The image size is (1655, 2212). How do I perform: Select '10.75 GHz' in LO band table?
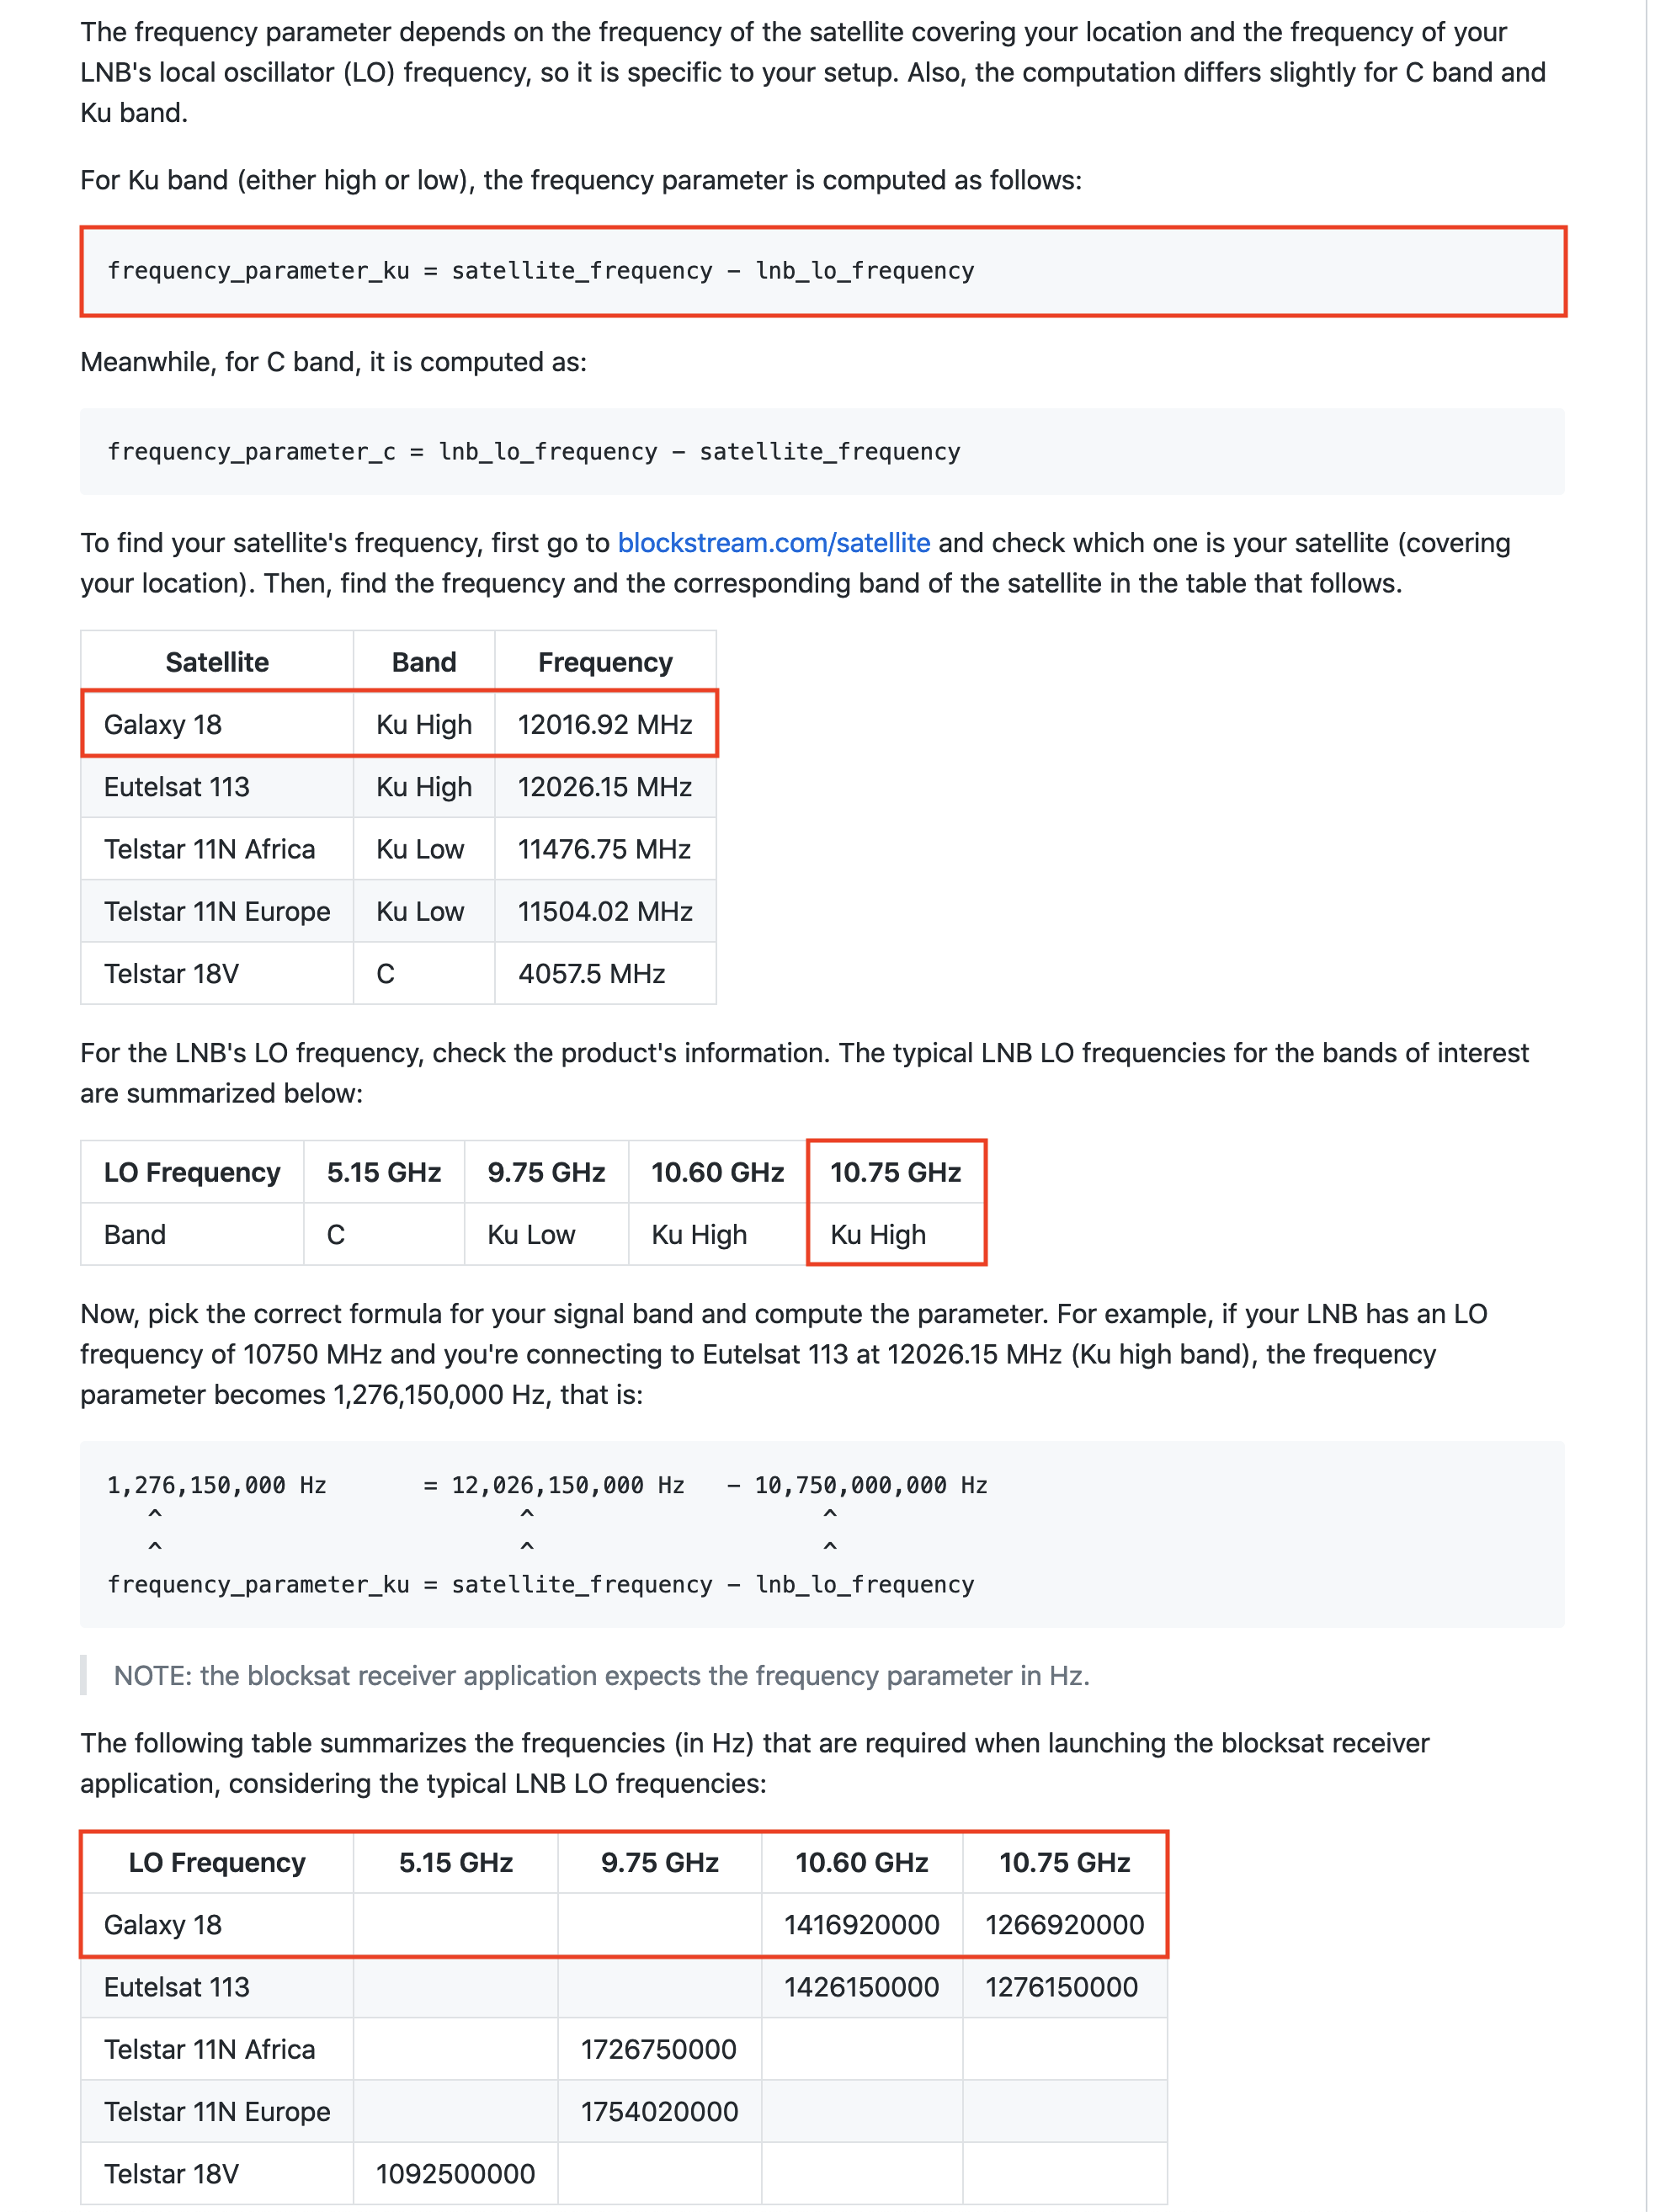click(x=895, y=1172)
